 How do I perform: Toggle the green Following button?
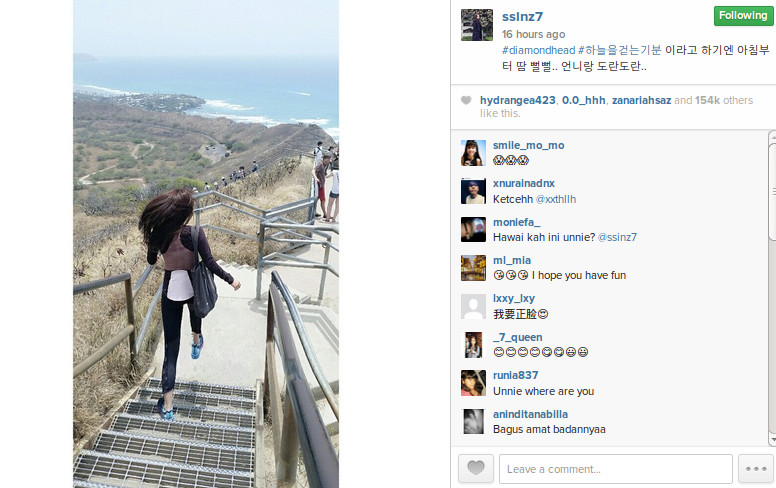[x=743, y=16]
